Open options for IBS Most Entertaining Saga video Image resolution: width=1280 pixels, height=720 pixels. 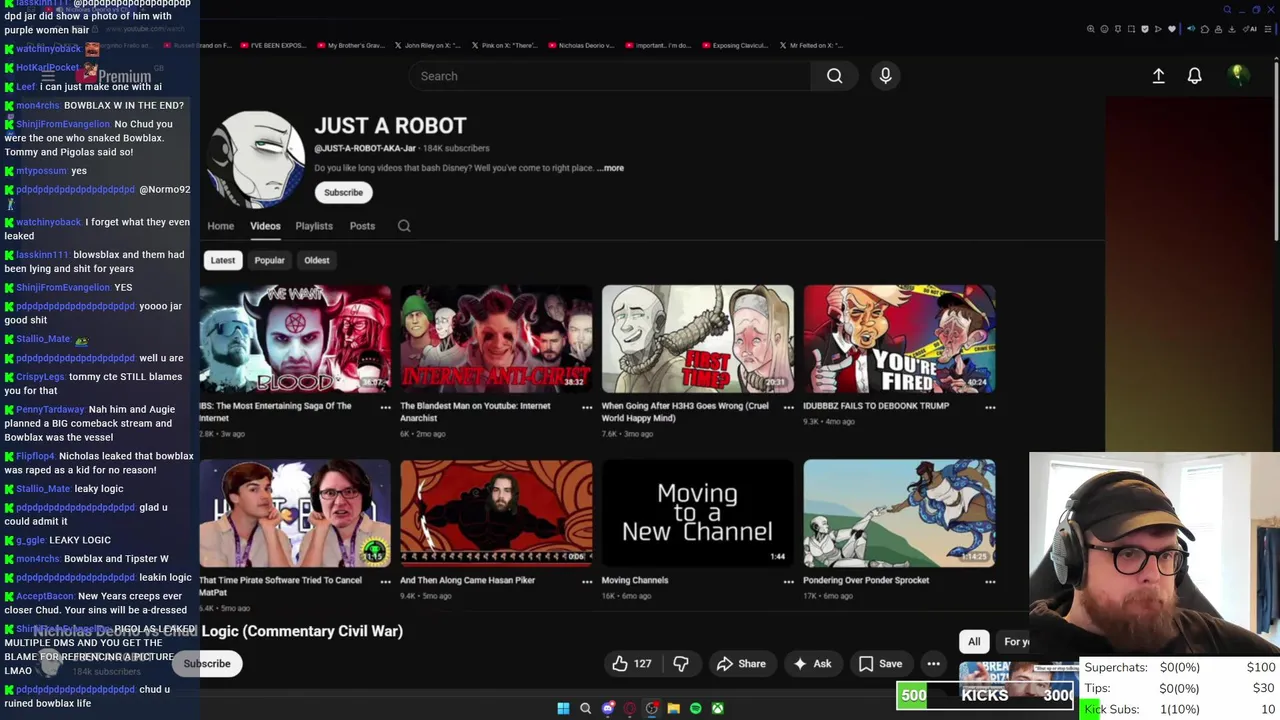385,407
